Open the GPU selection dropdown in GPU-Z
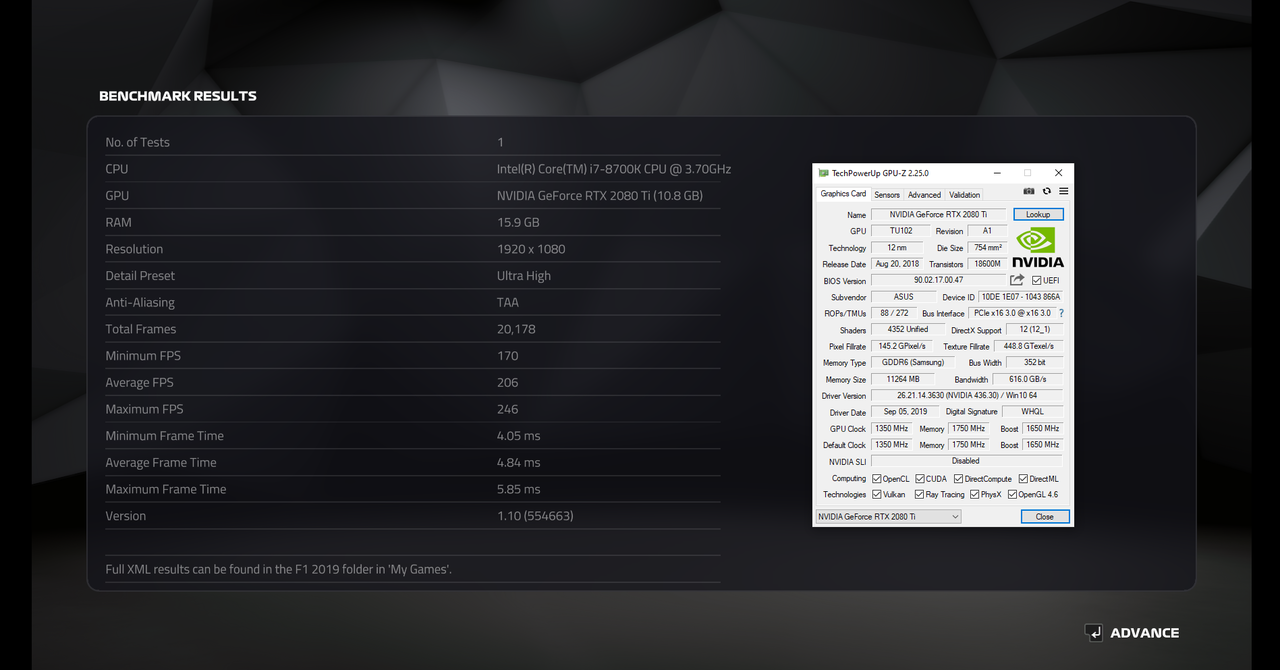 tap(888, 517)
